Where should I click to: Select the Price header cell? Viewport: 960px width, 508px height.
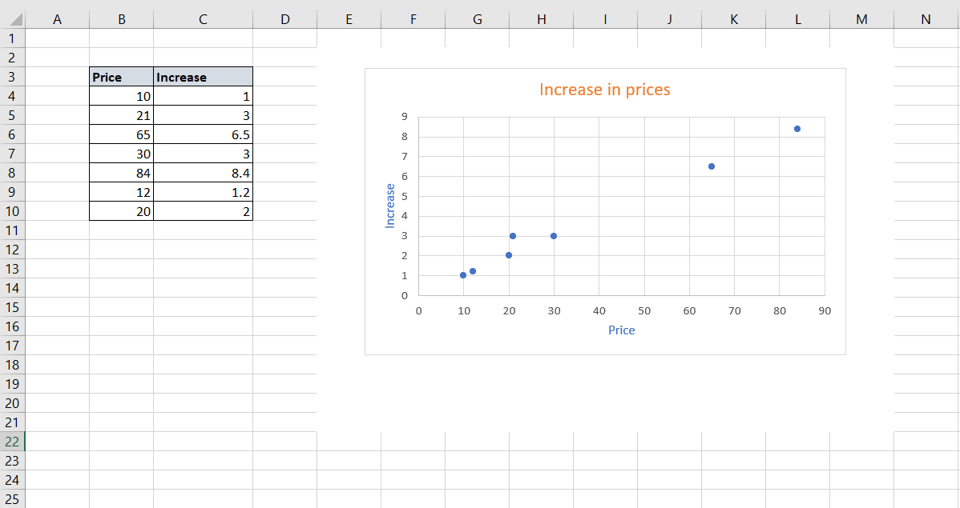121,77
